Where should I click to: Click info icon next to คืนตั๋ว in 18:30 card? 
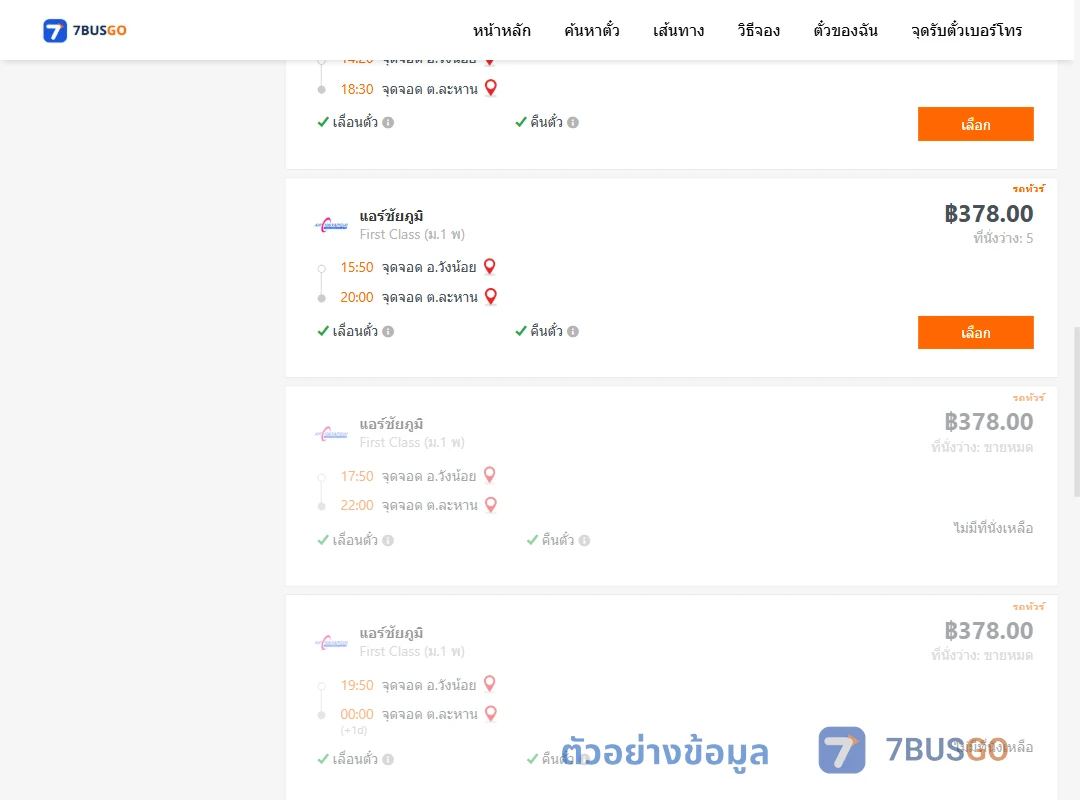573,122
